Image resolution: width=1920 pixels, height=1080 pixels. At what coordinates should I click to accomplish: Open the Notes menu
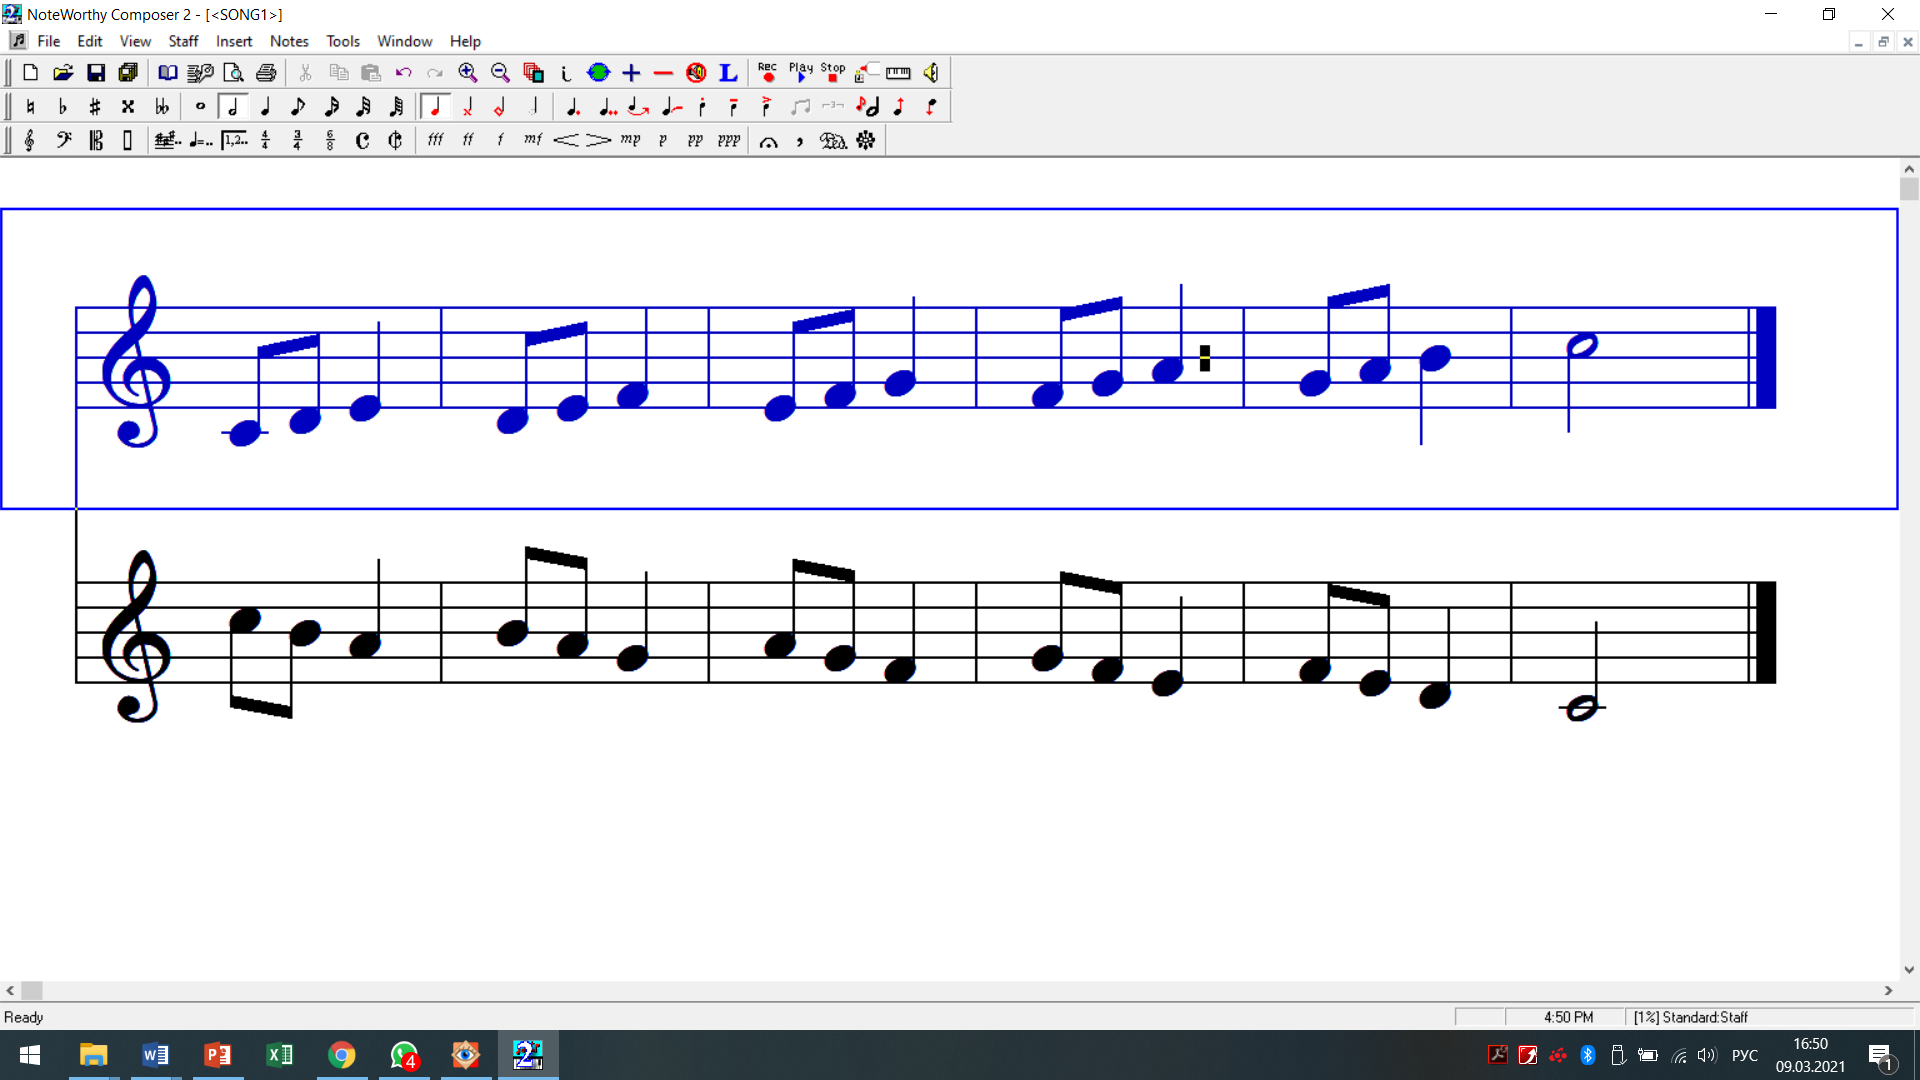point(289,41)
